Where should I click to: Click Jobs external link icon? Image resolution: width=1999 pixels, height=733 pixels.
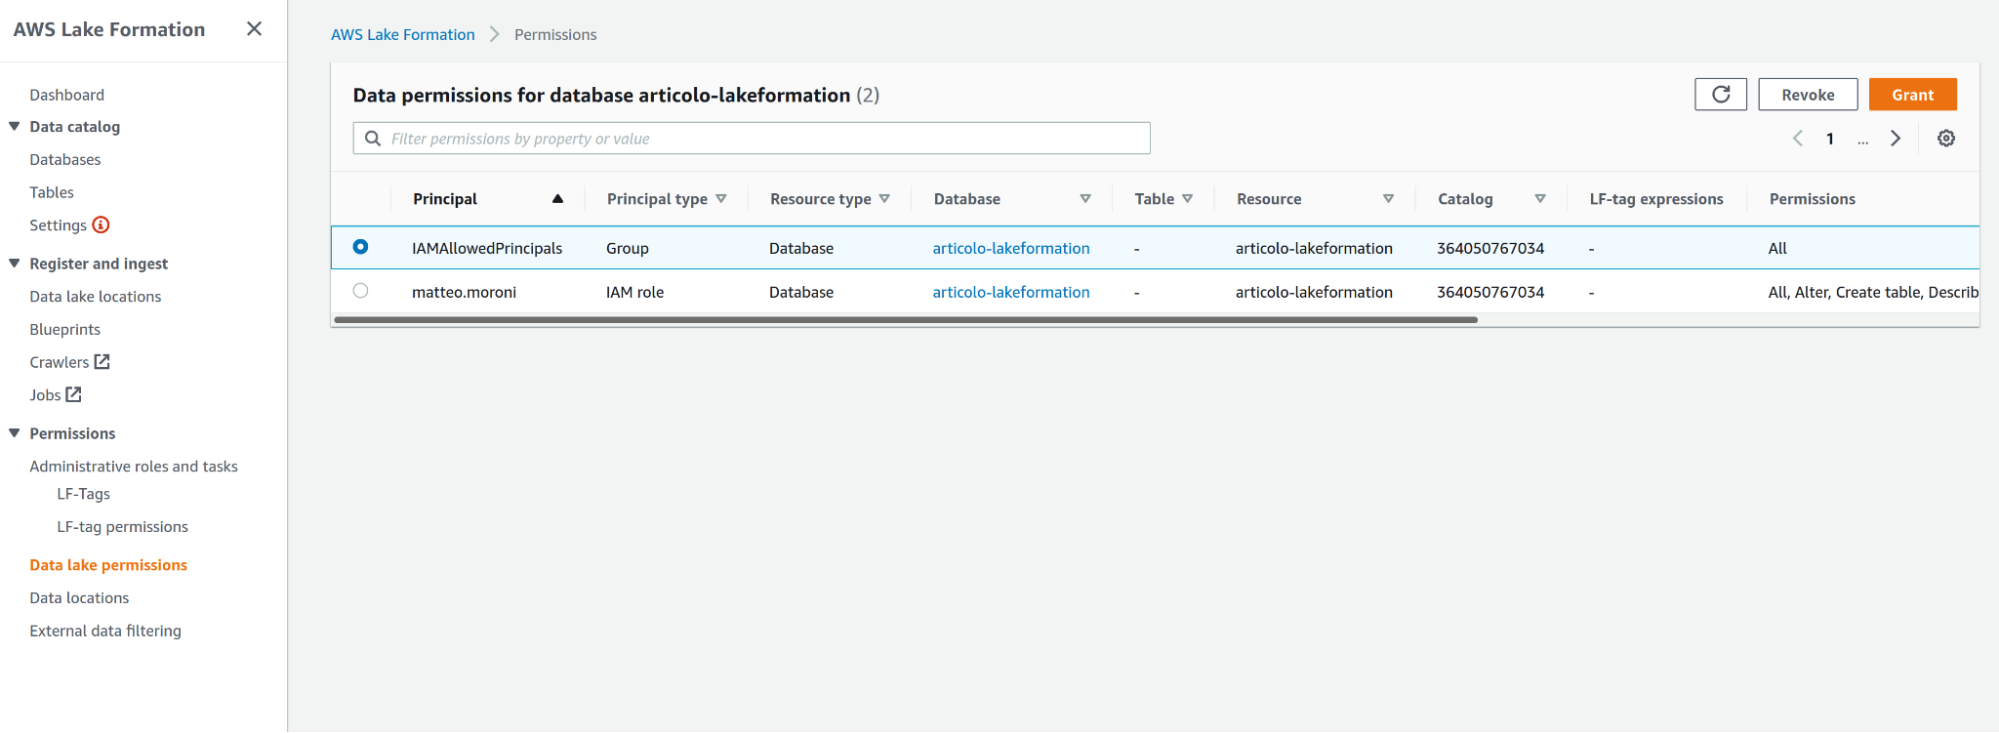click(x=74, y=395)
